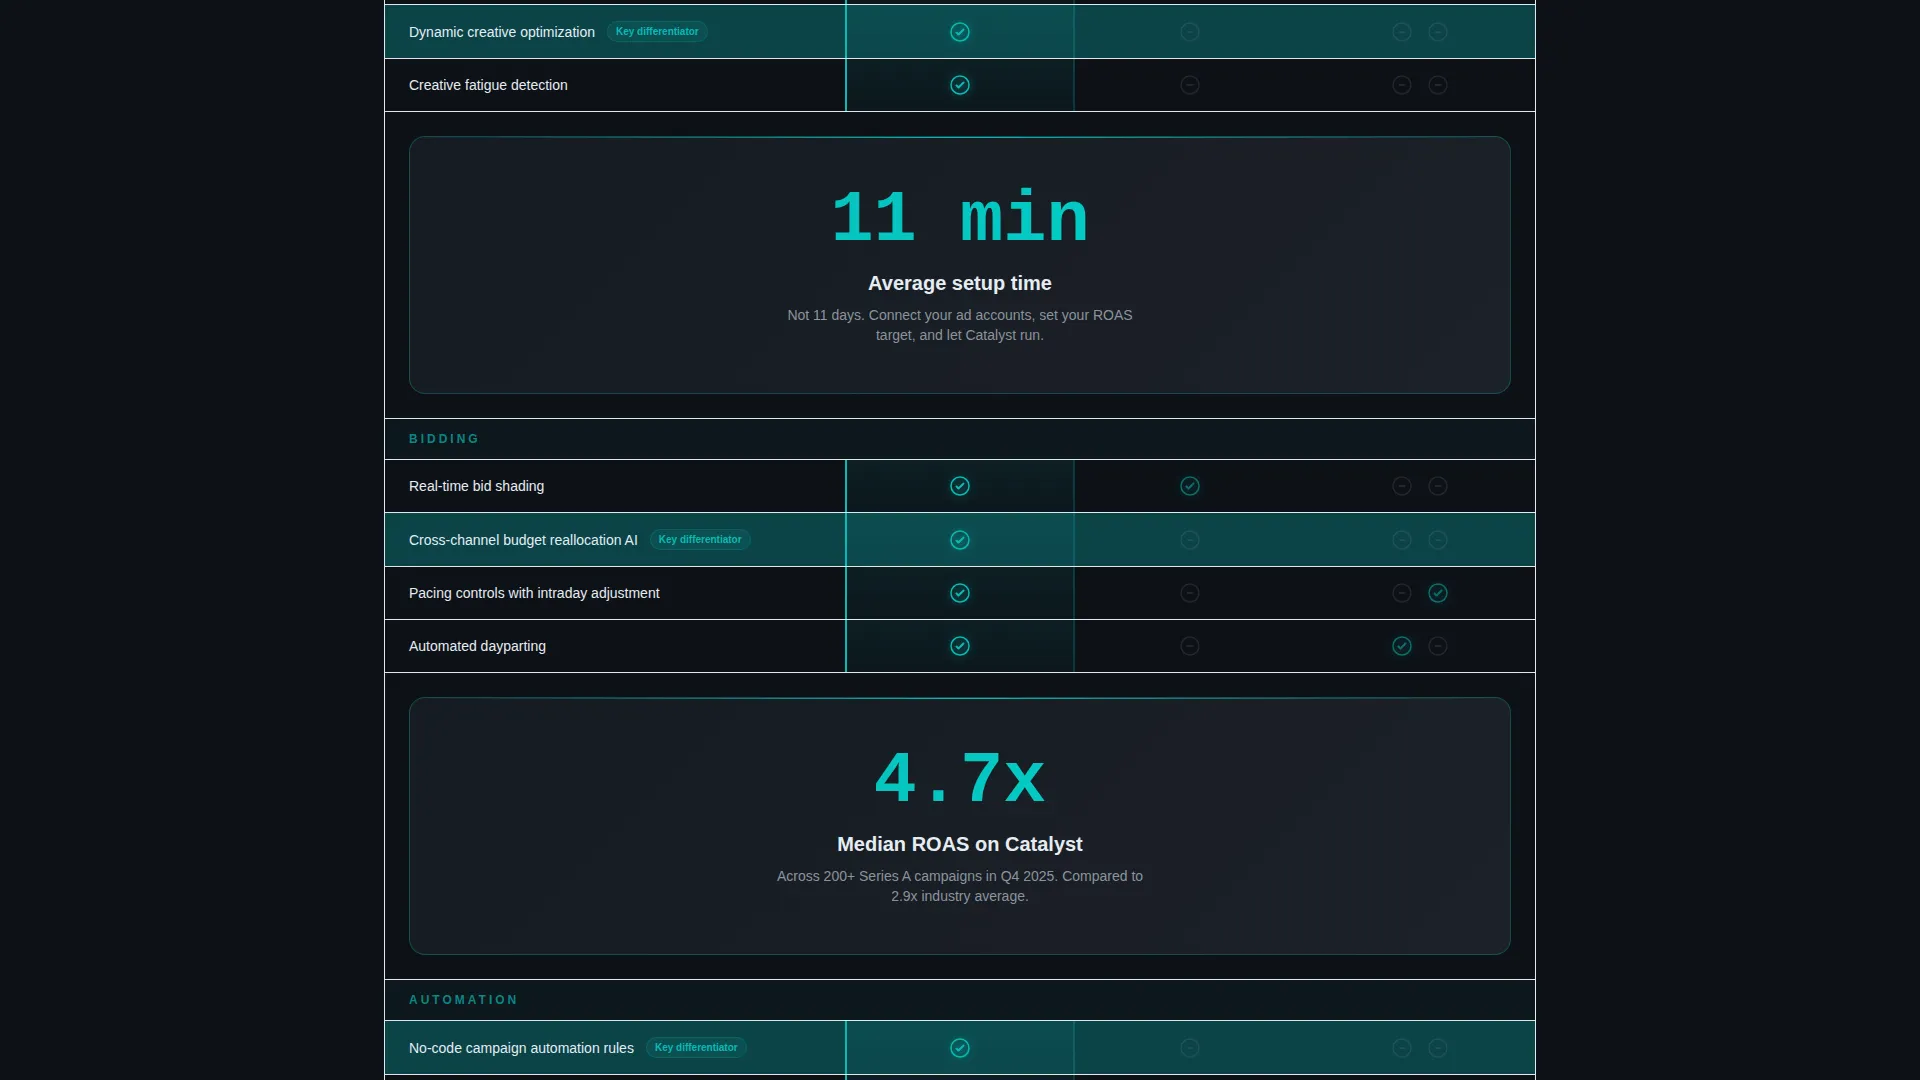Viewport: 1920px width, 1080px height.
Task: Click the second-column checkmark for Real-time bid shading
Action: pyautogui.click(x=1190, y=486)
